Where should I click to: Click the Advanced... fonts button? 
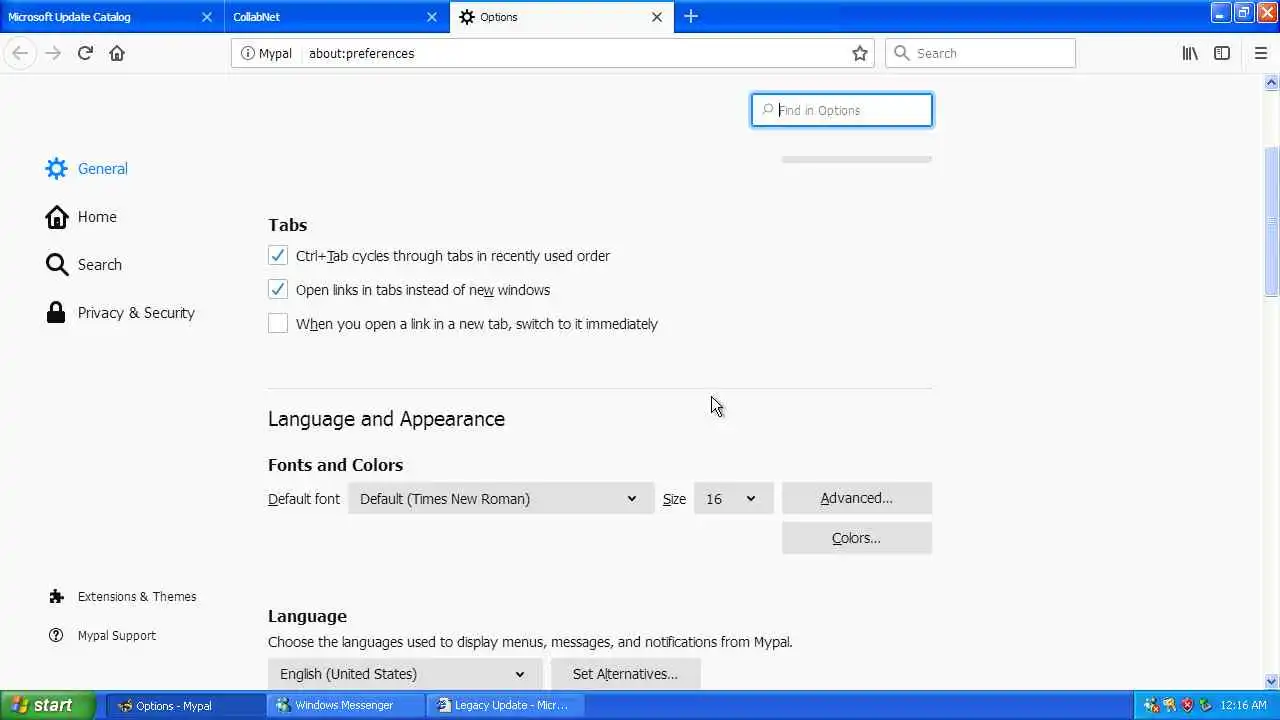tap(857, 498)
